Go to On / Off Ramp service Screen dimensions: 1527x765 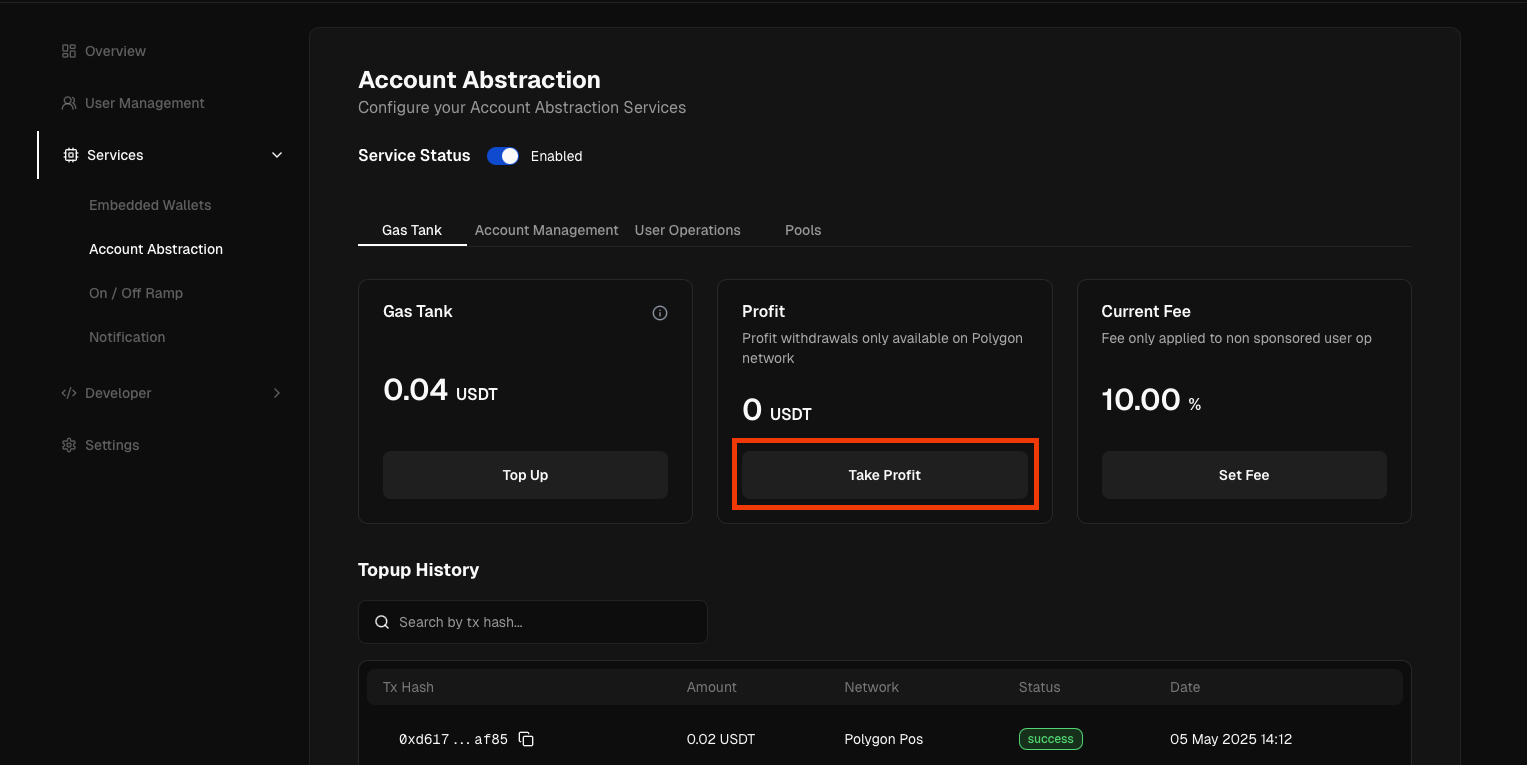[x=136, y=293]
